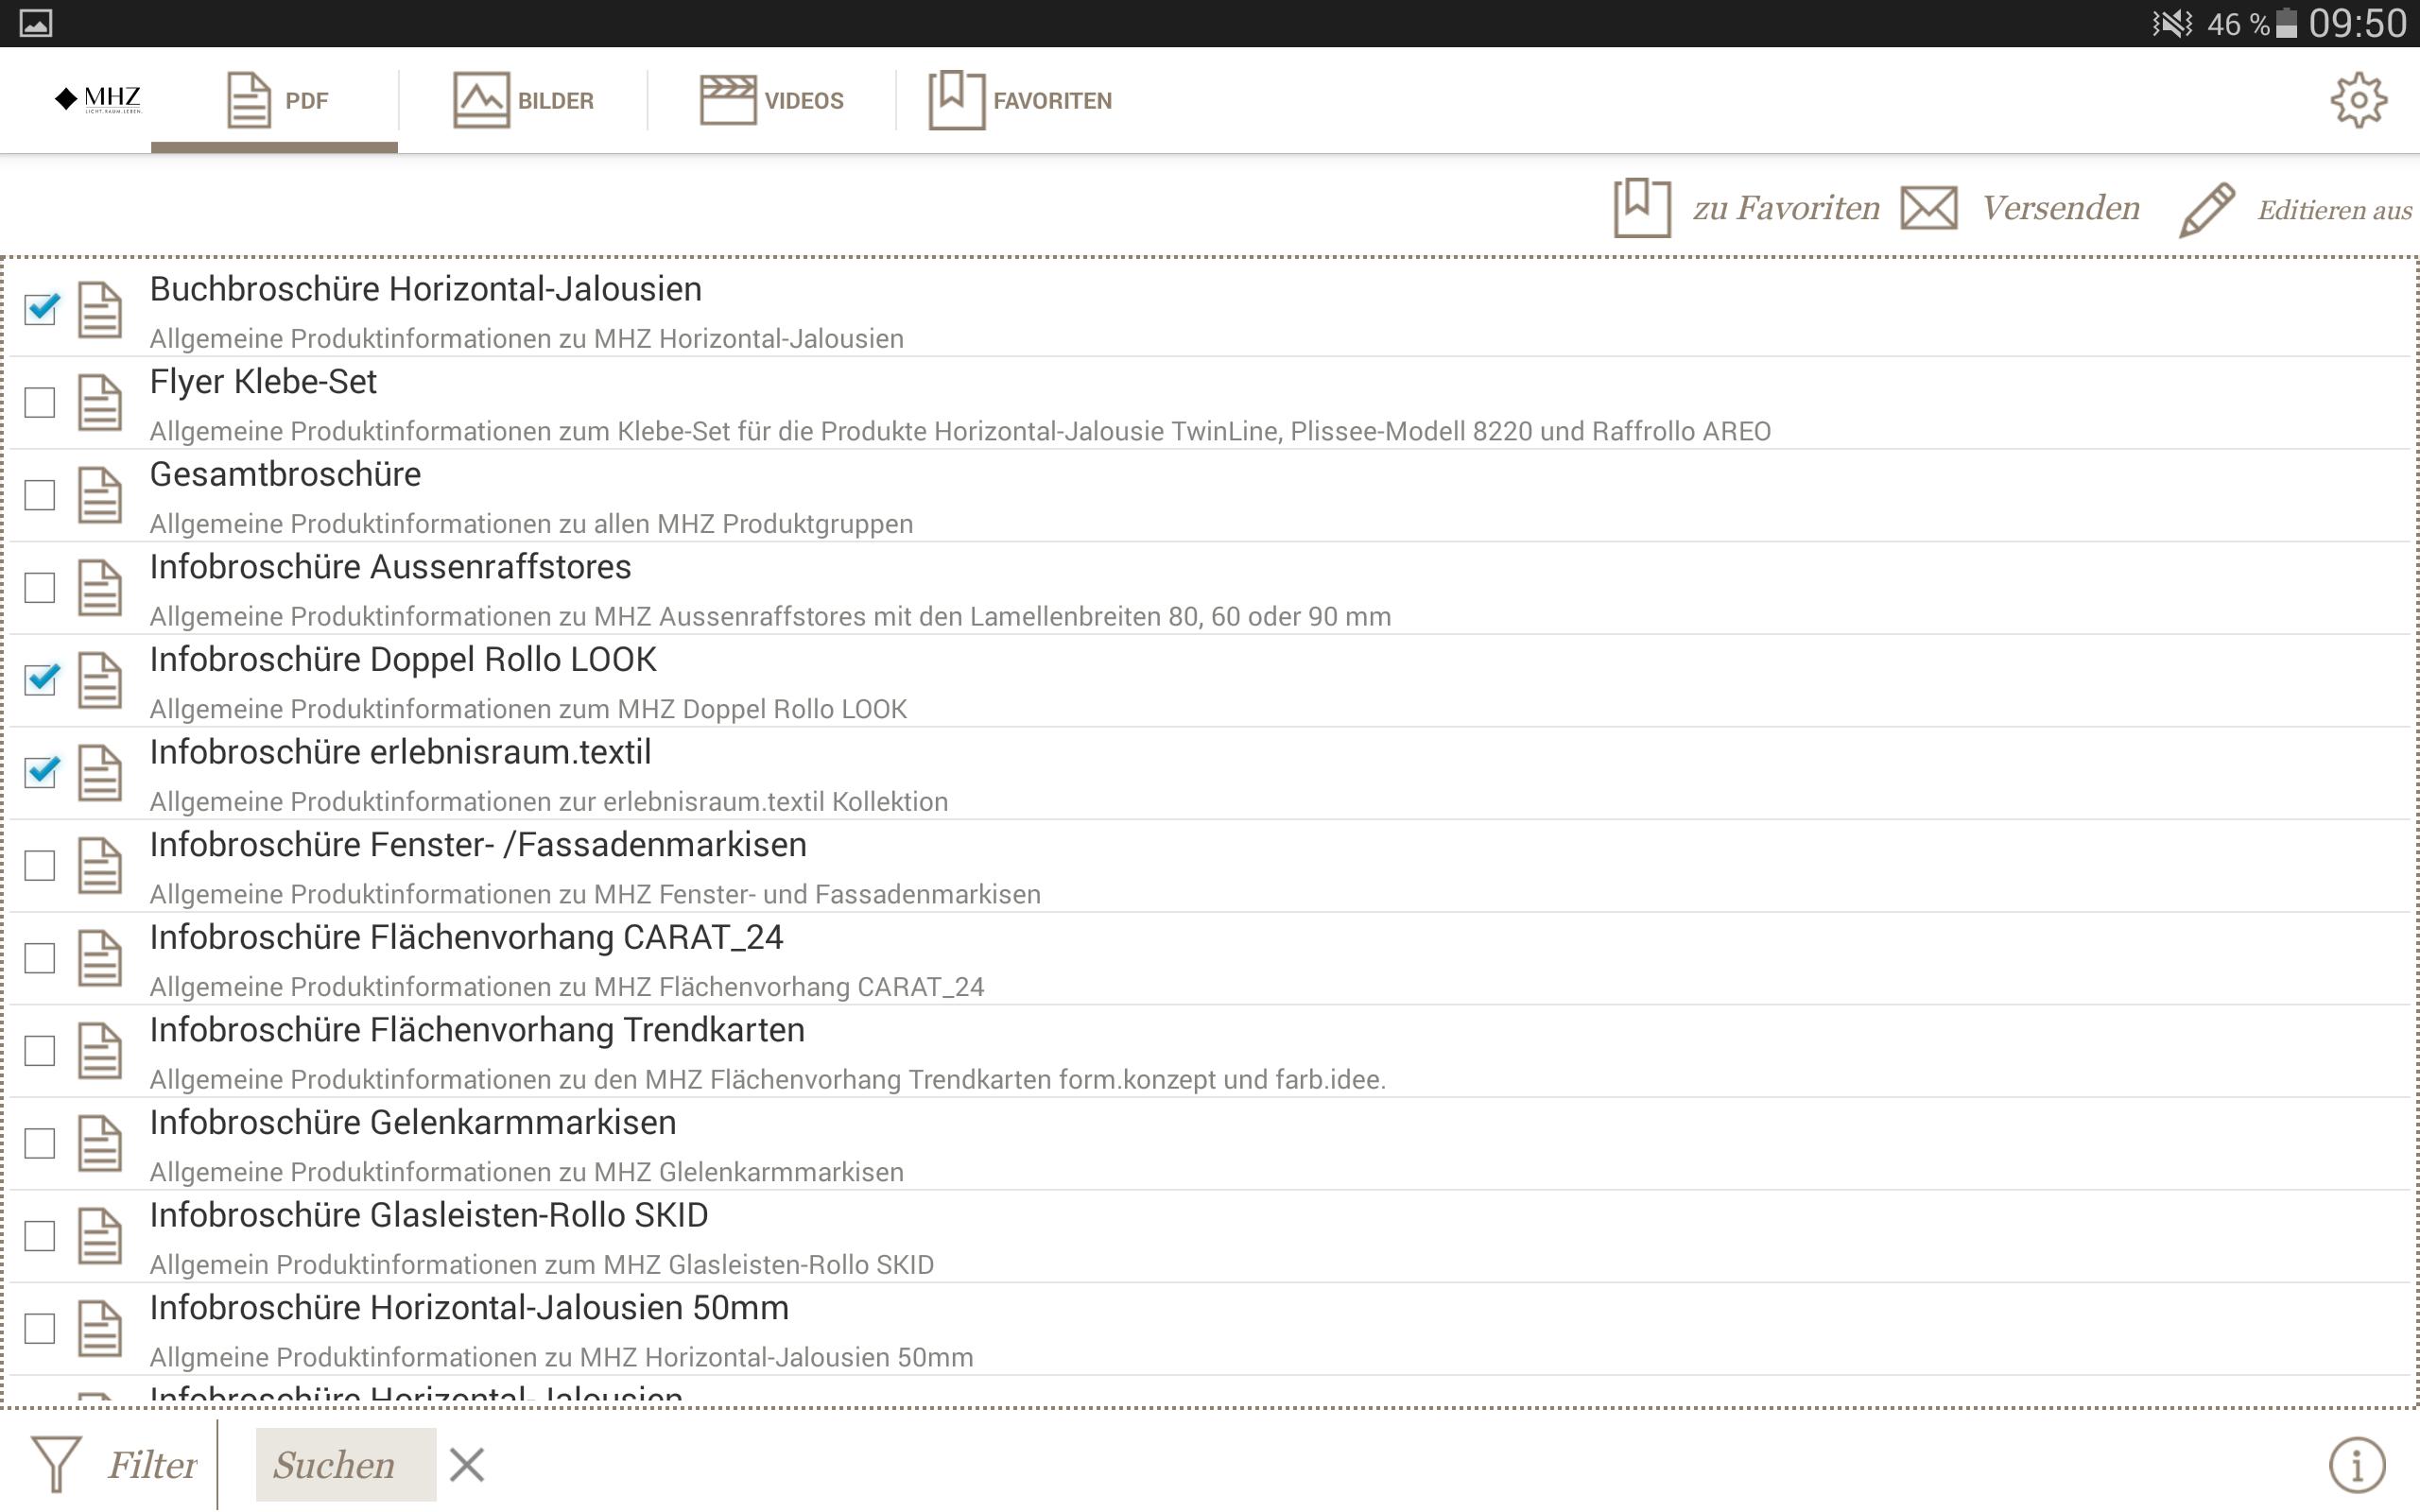Screen dimensions: 2420x1512
Task: Click description mentioning form.konzept und farb.idee
Action: pyautogui.click(x=767, y=1080)
